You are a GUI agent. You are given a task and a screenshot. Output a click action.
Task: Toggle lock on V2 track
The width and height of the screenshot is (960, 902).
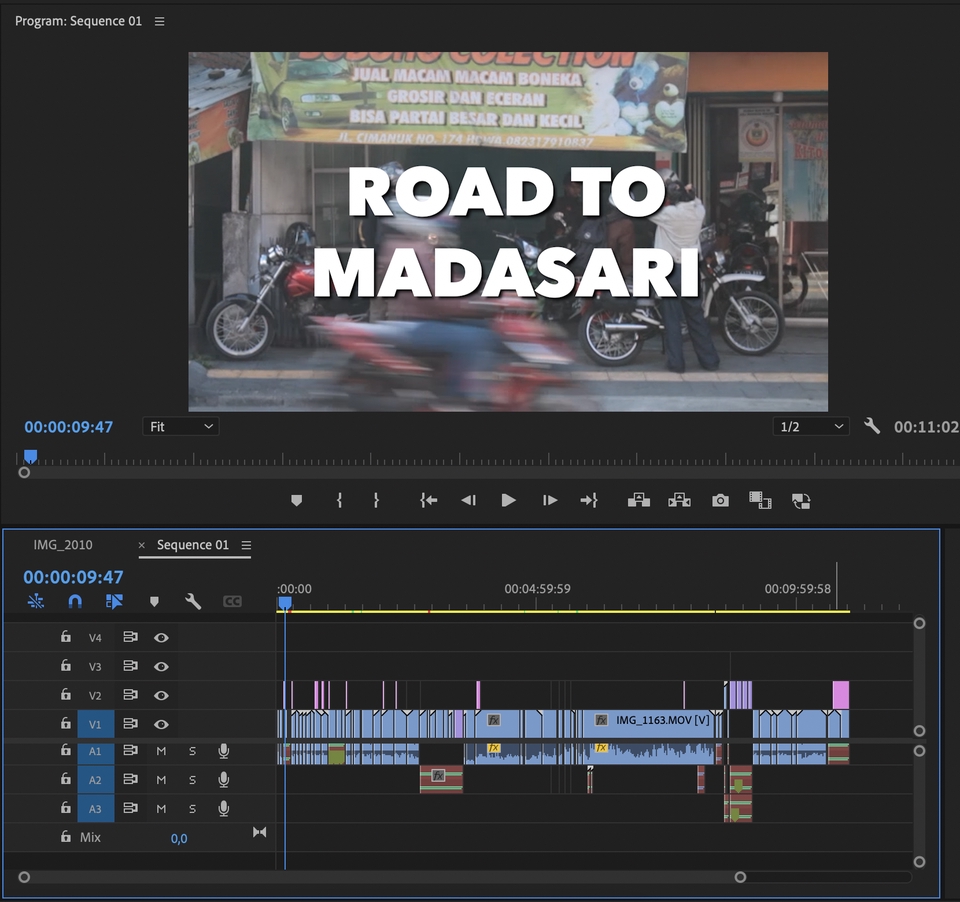[66, 694]
